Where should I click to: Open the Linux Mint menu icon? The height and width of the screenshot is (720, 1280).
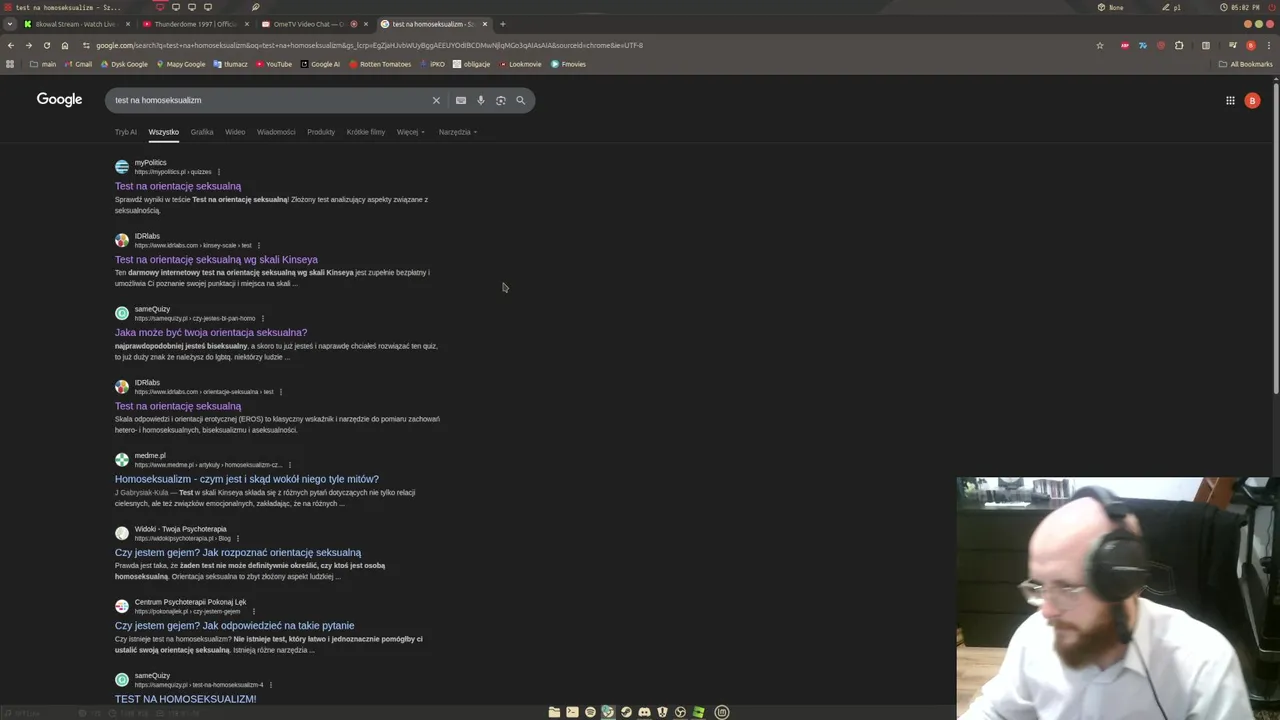(x=722, y=712)
